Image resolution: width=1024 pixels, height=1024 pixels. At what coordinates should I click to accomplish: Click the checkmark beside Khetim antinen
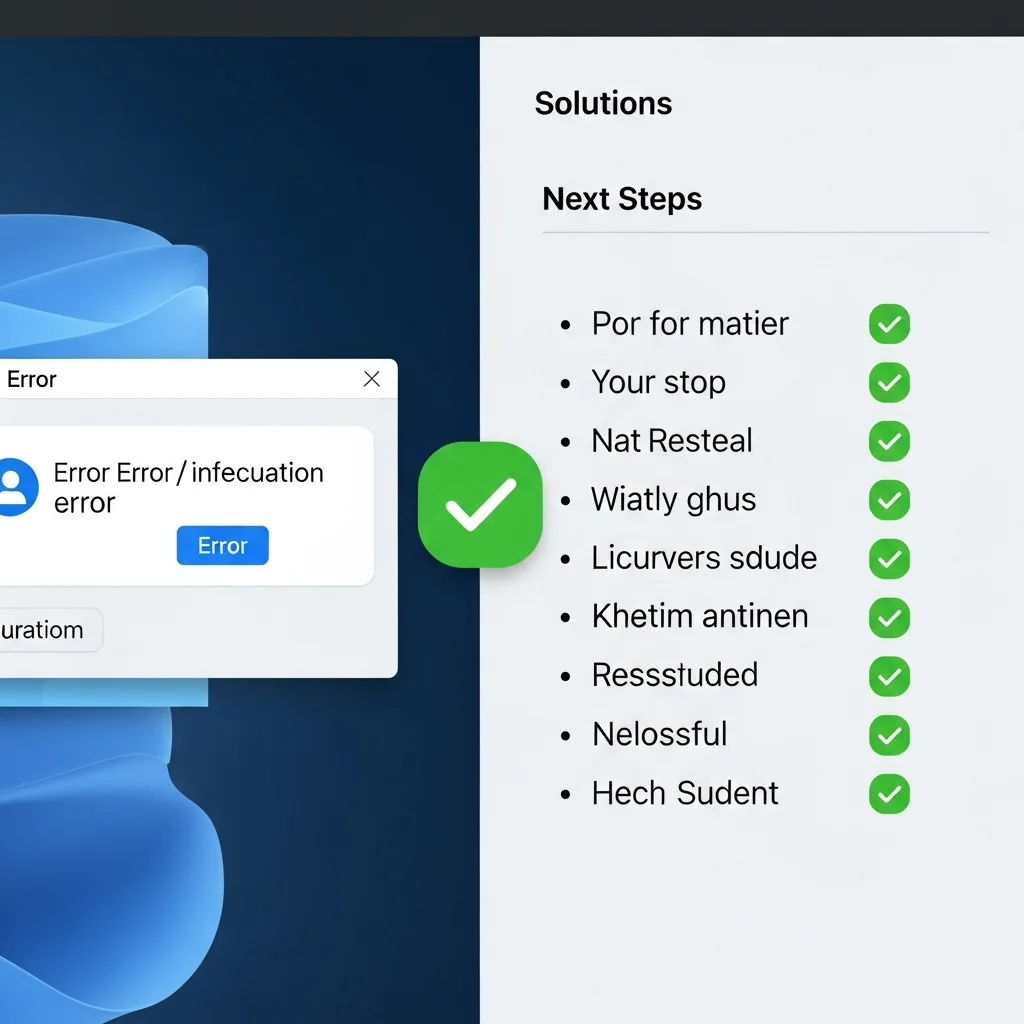pos(888,617)
